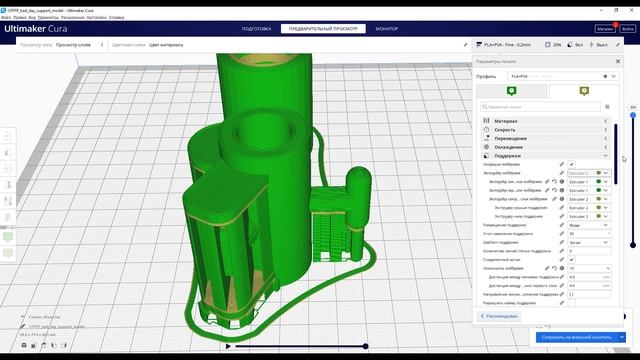Click the pencil icon in the view bar
640x360 pixels.
click(x=465, y=44)
